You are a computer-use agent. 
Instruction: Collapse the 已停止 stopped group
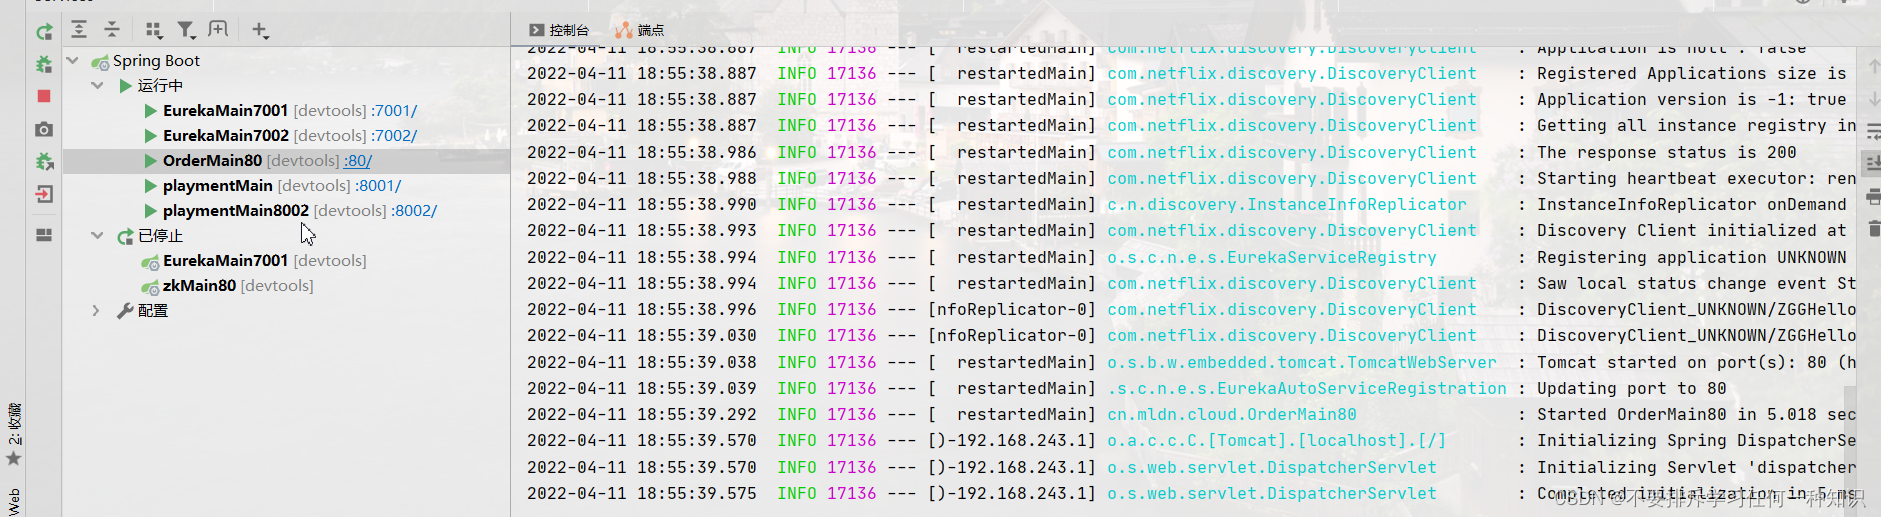tap(97, 235)
